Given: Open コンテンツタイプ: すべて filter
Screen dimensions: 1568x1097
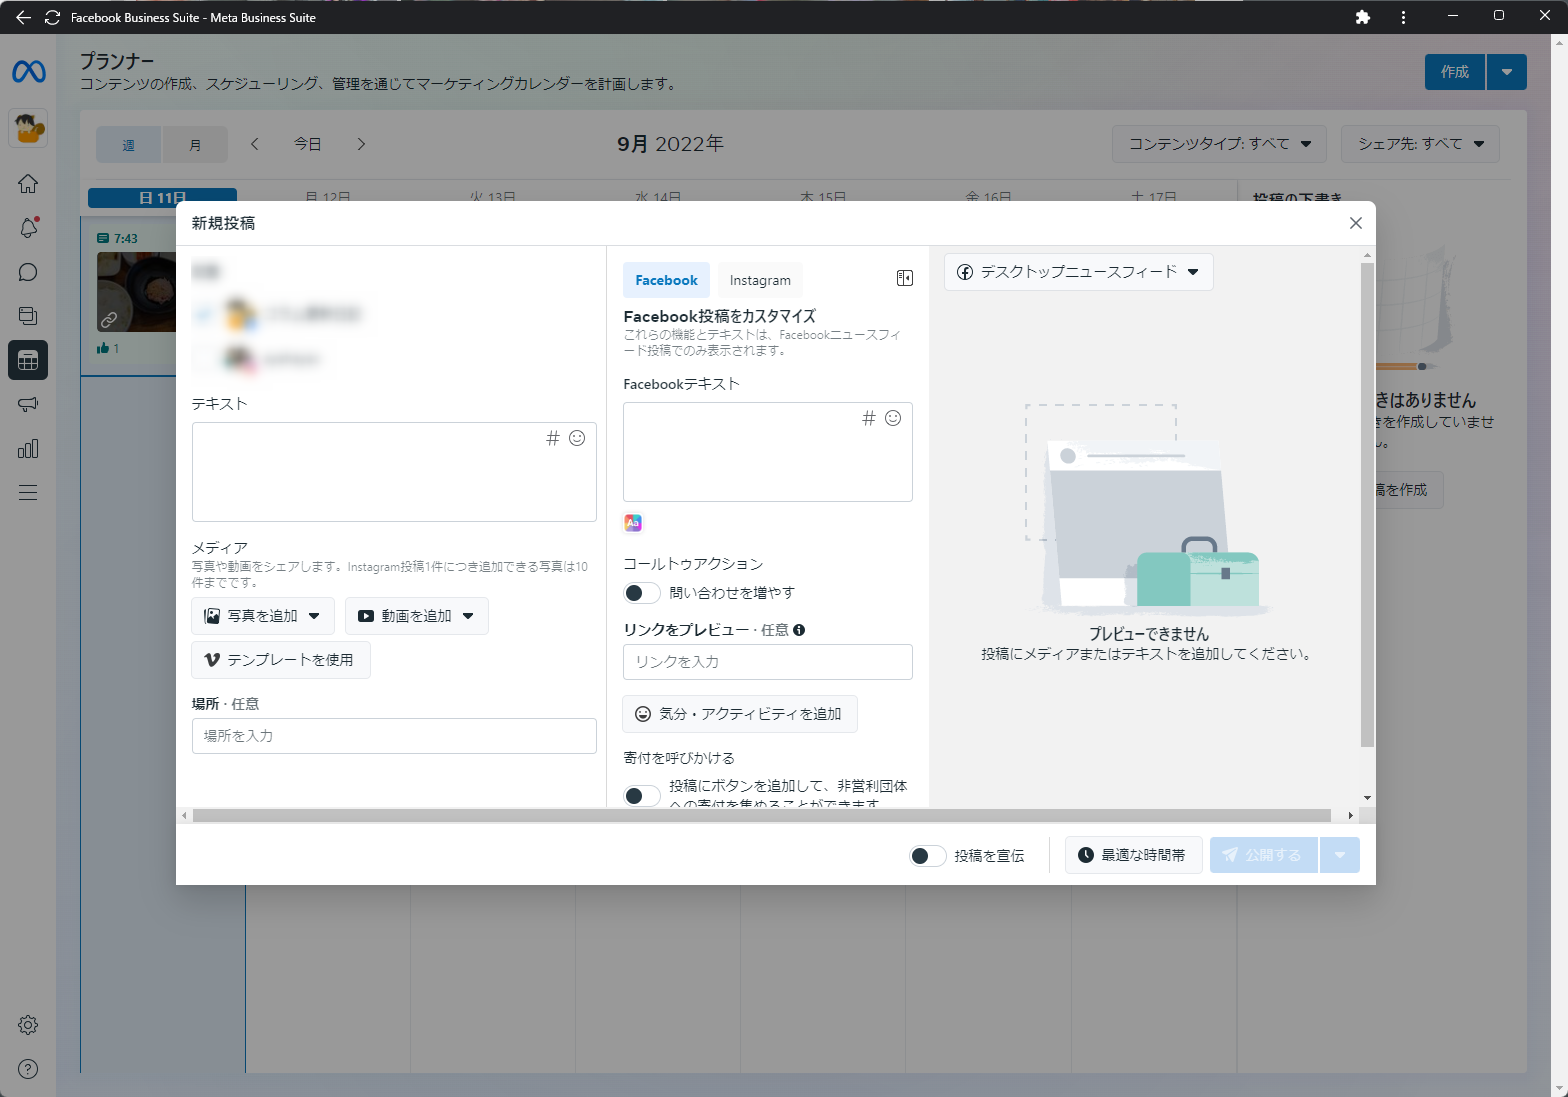Looking at the screenshot, I should [x=1219, y=144].
